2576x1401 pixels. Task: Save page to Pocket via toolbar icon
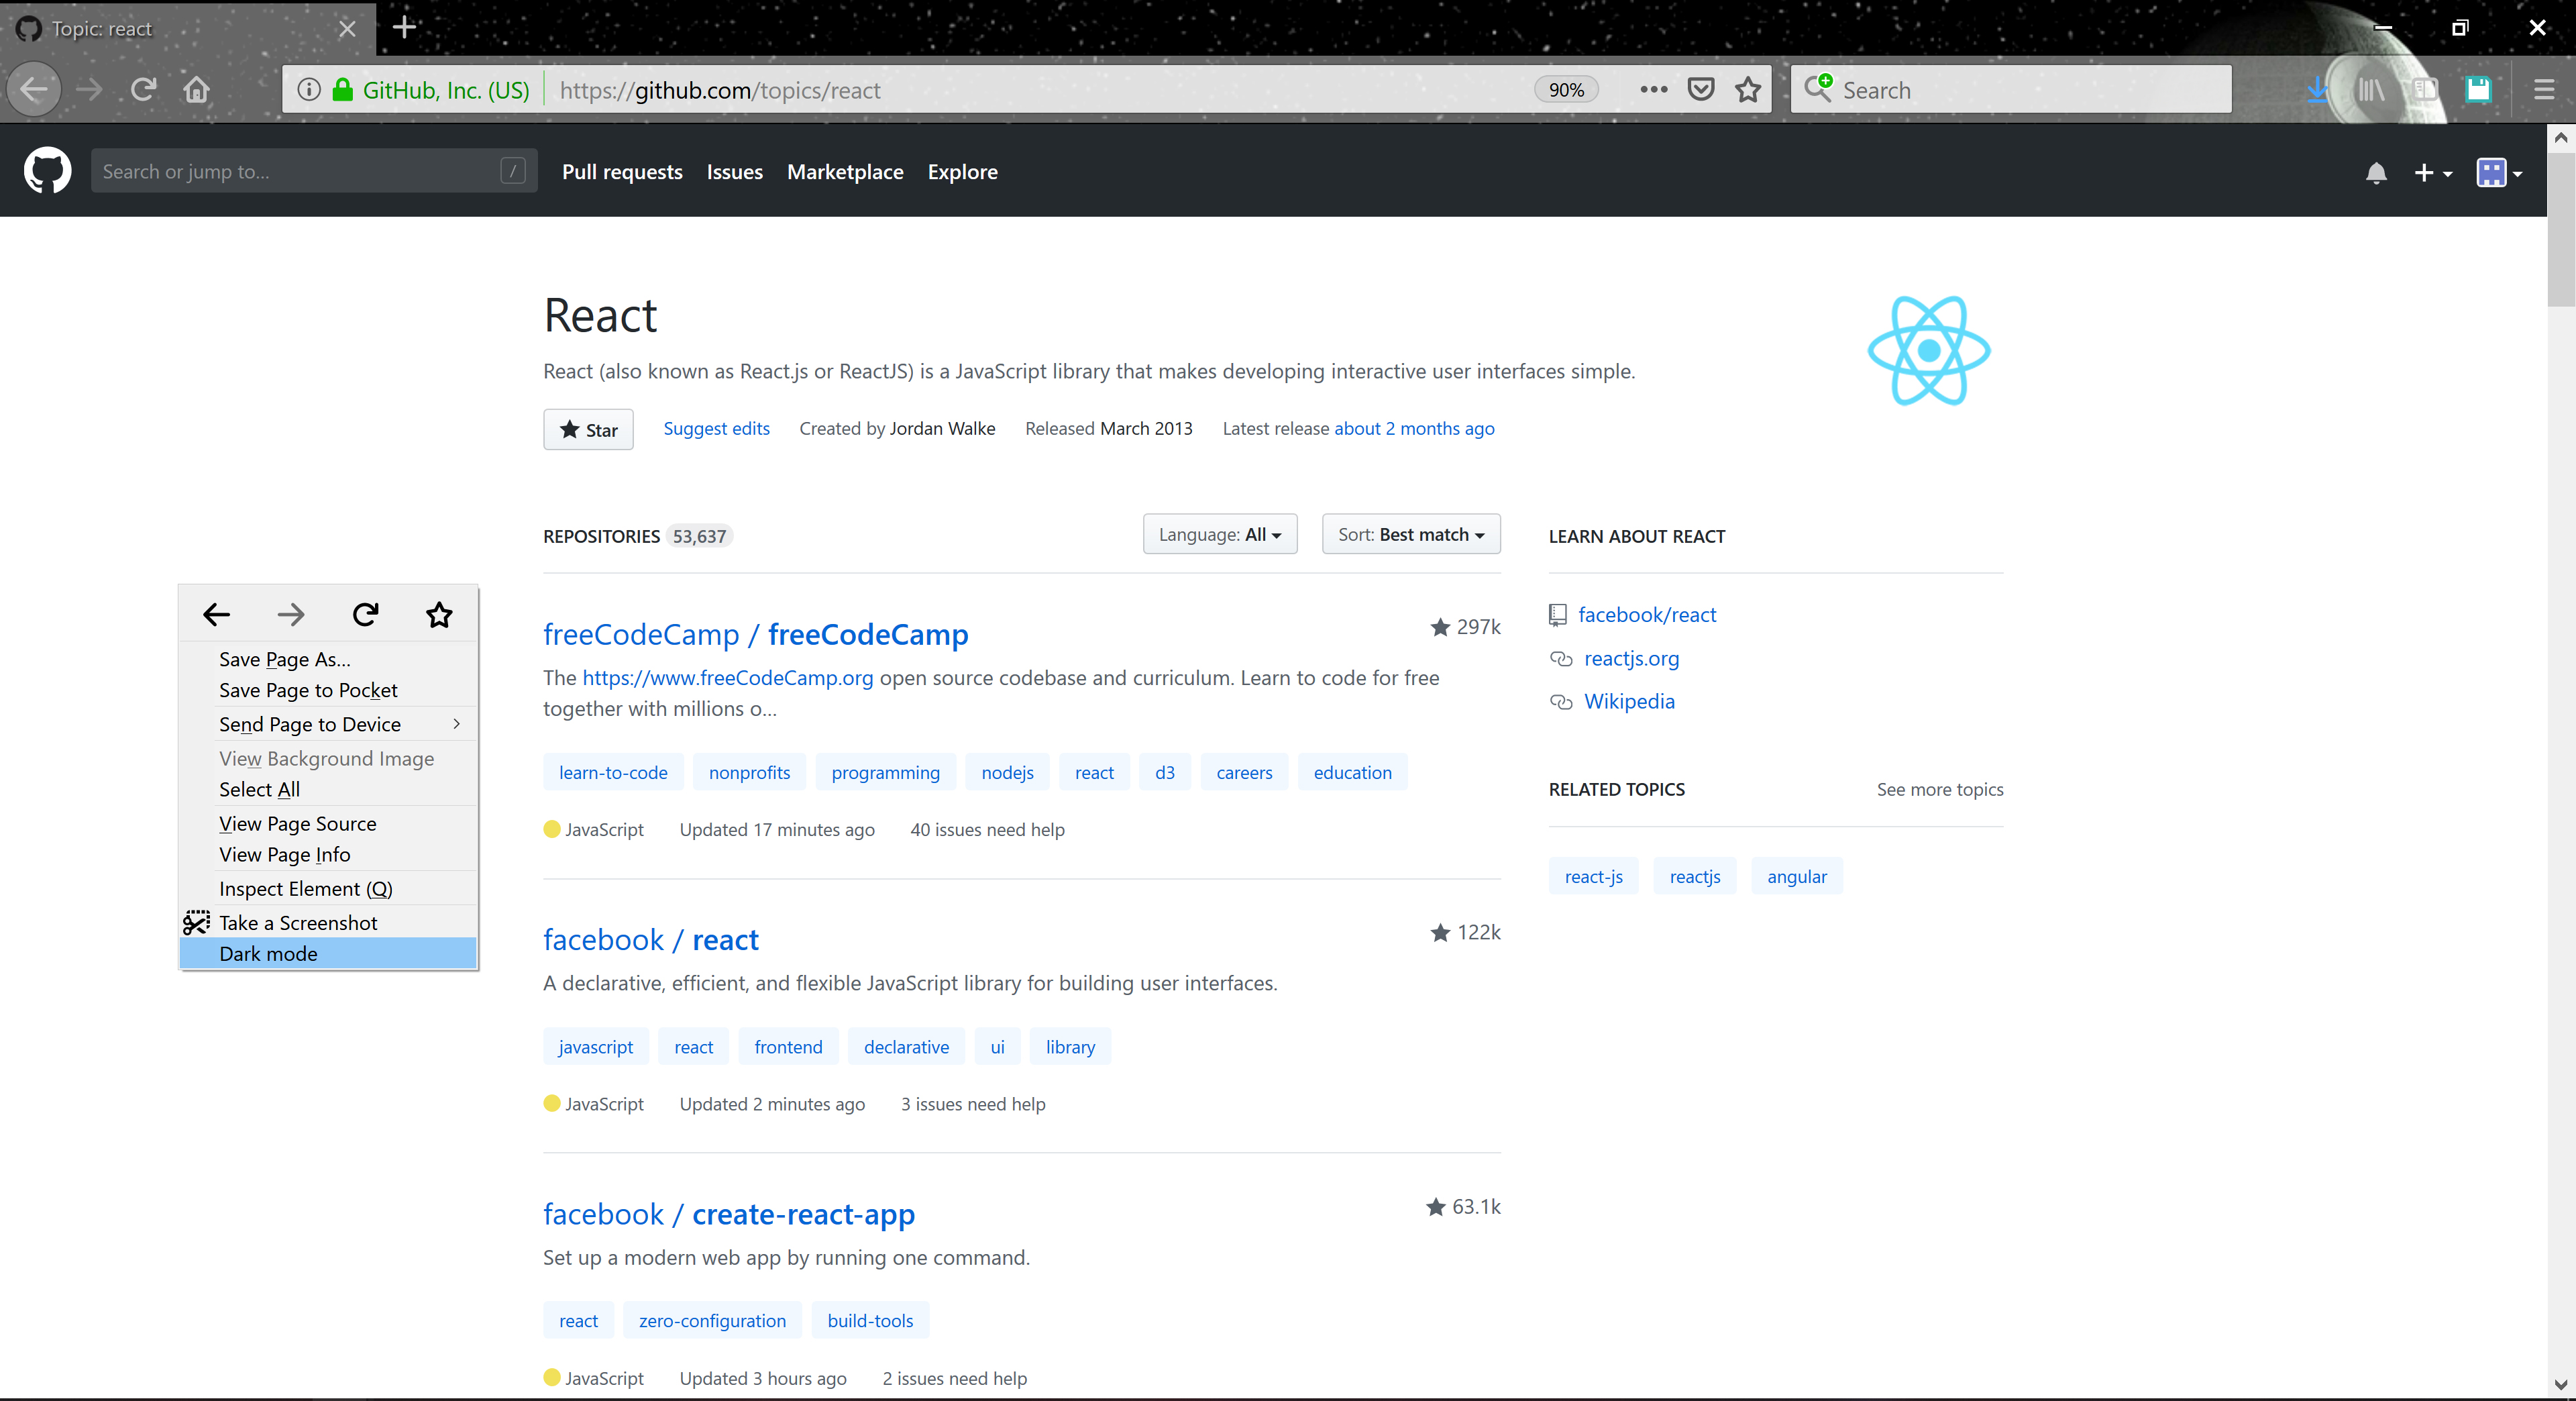[x=1700, y=89]
